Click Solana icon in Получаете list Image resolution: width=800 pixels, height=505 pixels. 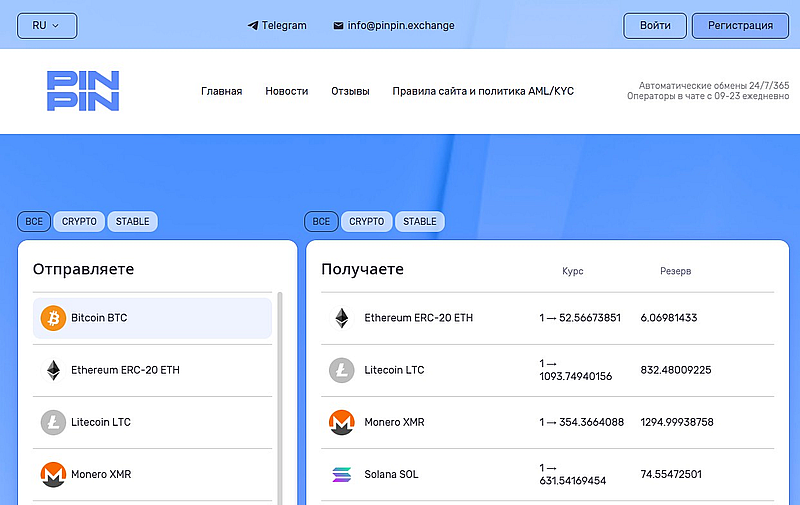[x=342, y=474]
